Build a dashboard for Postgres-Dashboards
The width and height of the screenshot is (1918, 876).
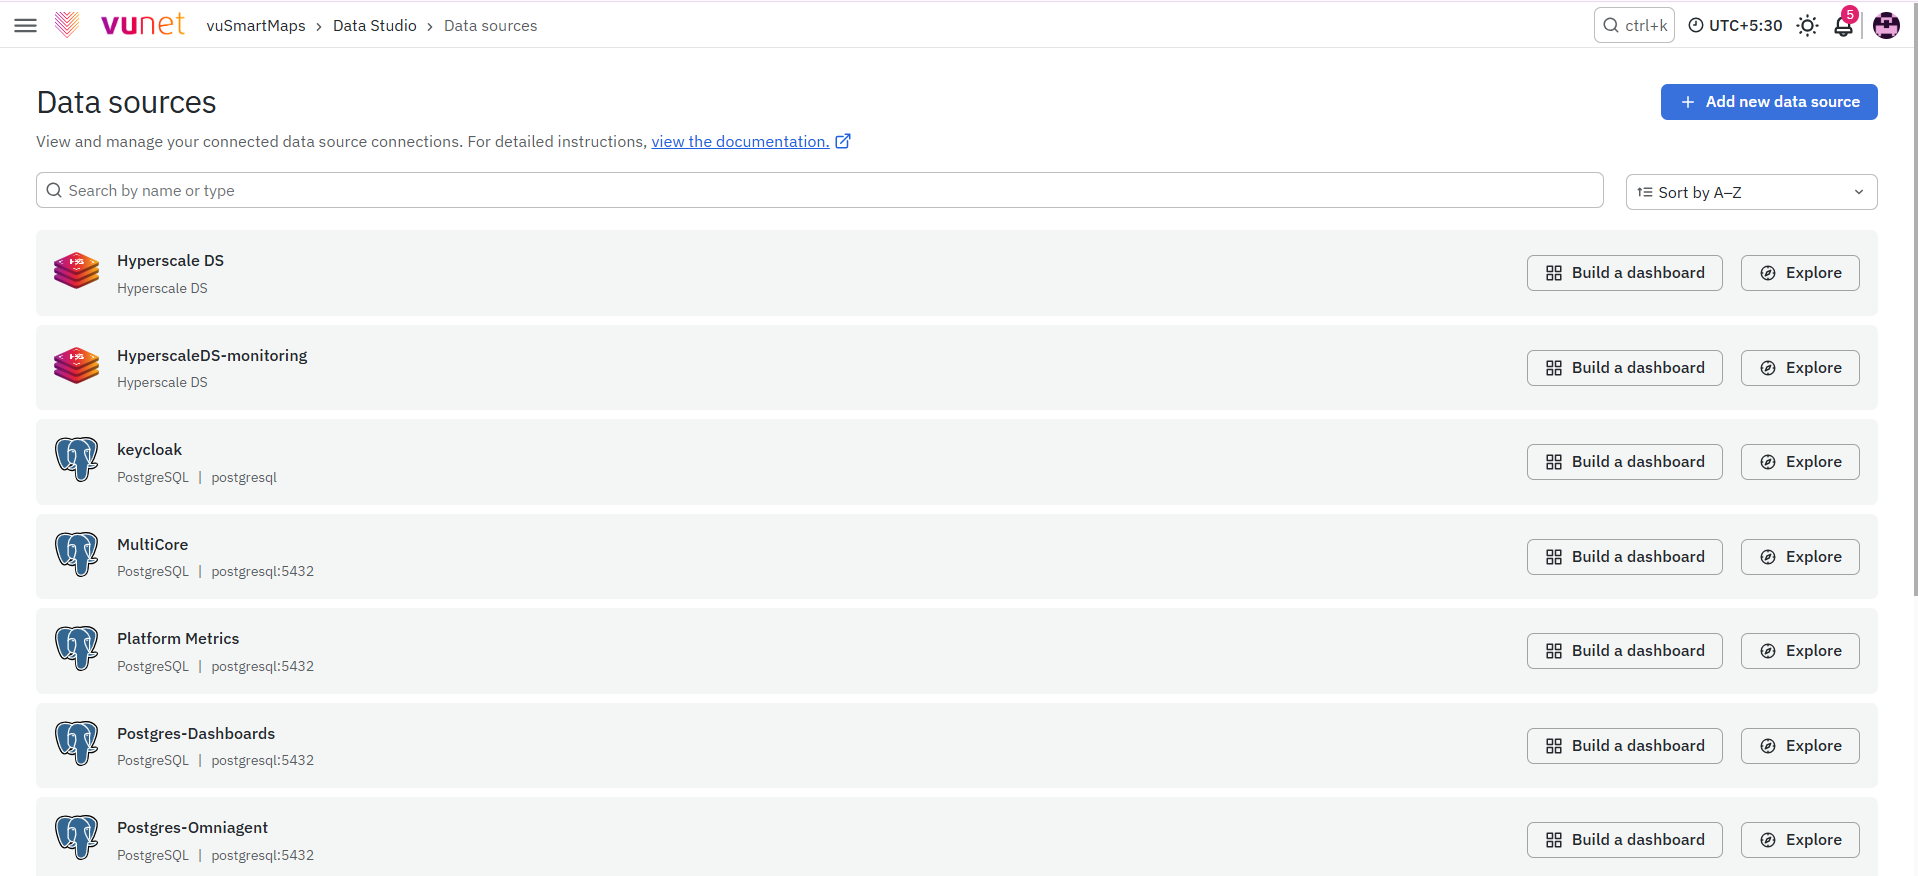pos(1625,746)
